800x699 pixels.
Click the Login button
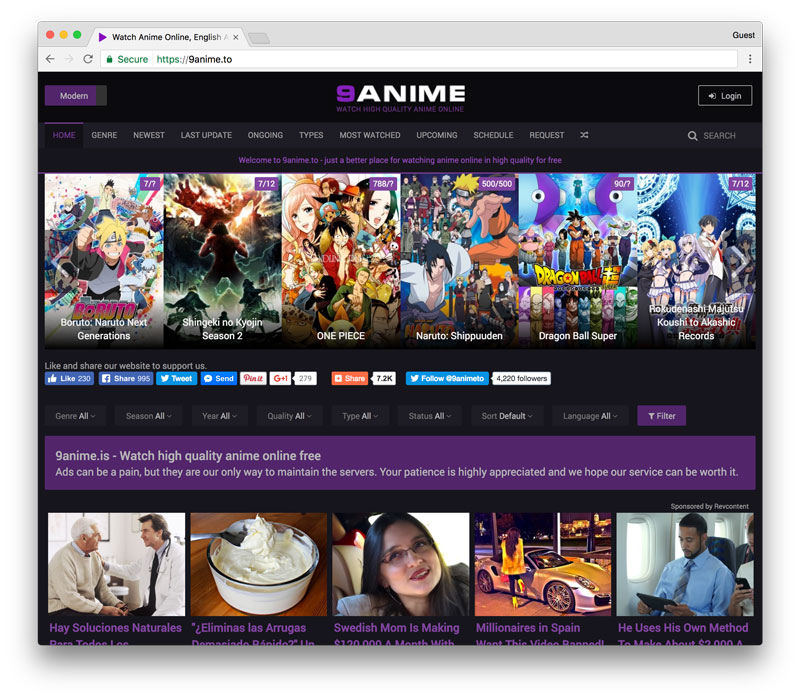[724, 95]
